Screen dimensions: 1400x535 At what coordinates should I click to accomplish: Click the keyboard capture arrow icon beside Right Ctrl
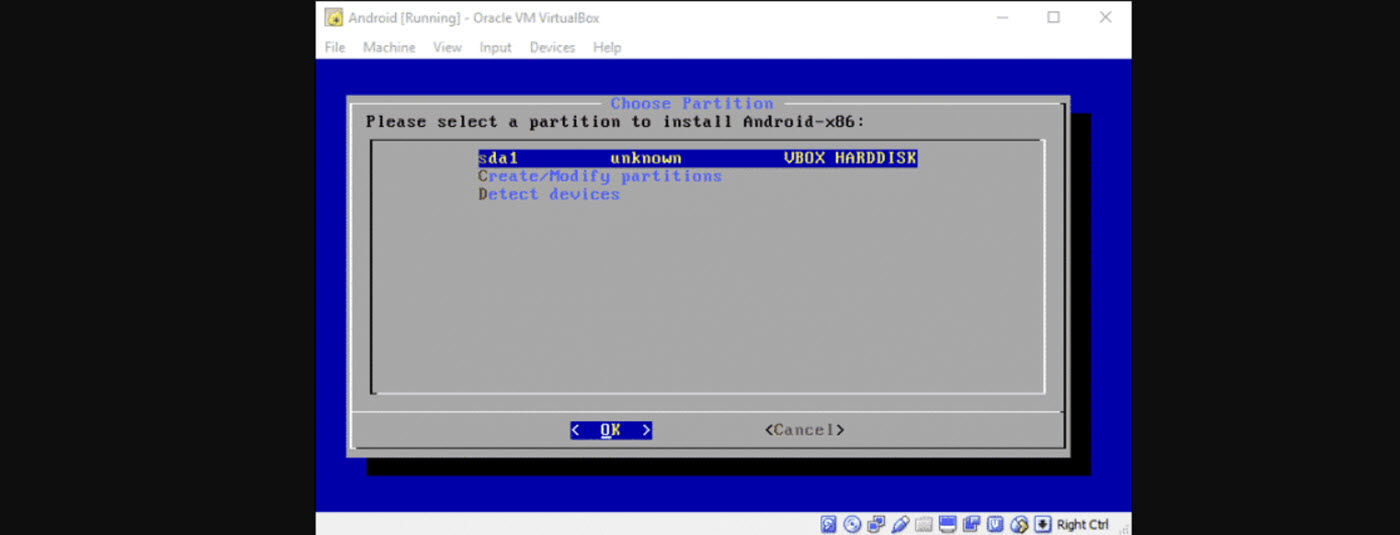[1043, 524]
